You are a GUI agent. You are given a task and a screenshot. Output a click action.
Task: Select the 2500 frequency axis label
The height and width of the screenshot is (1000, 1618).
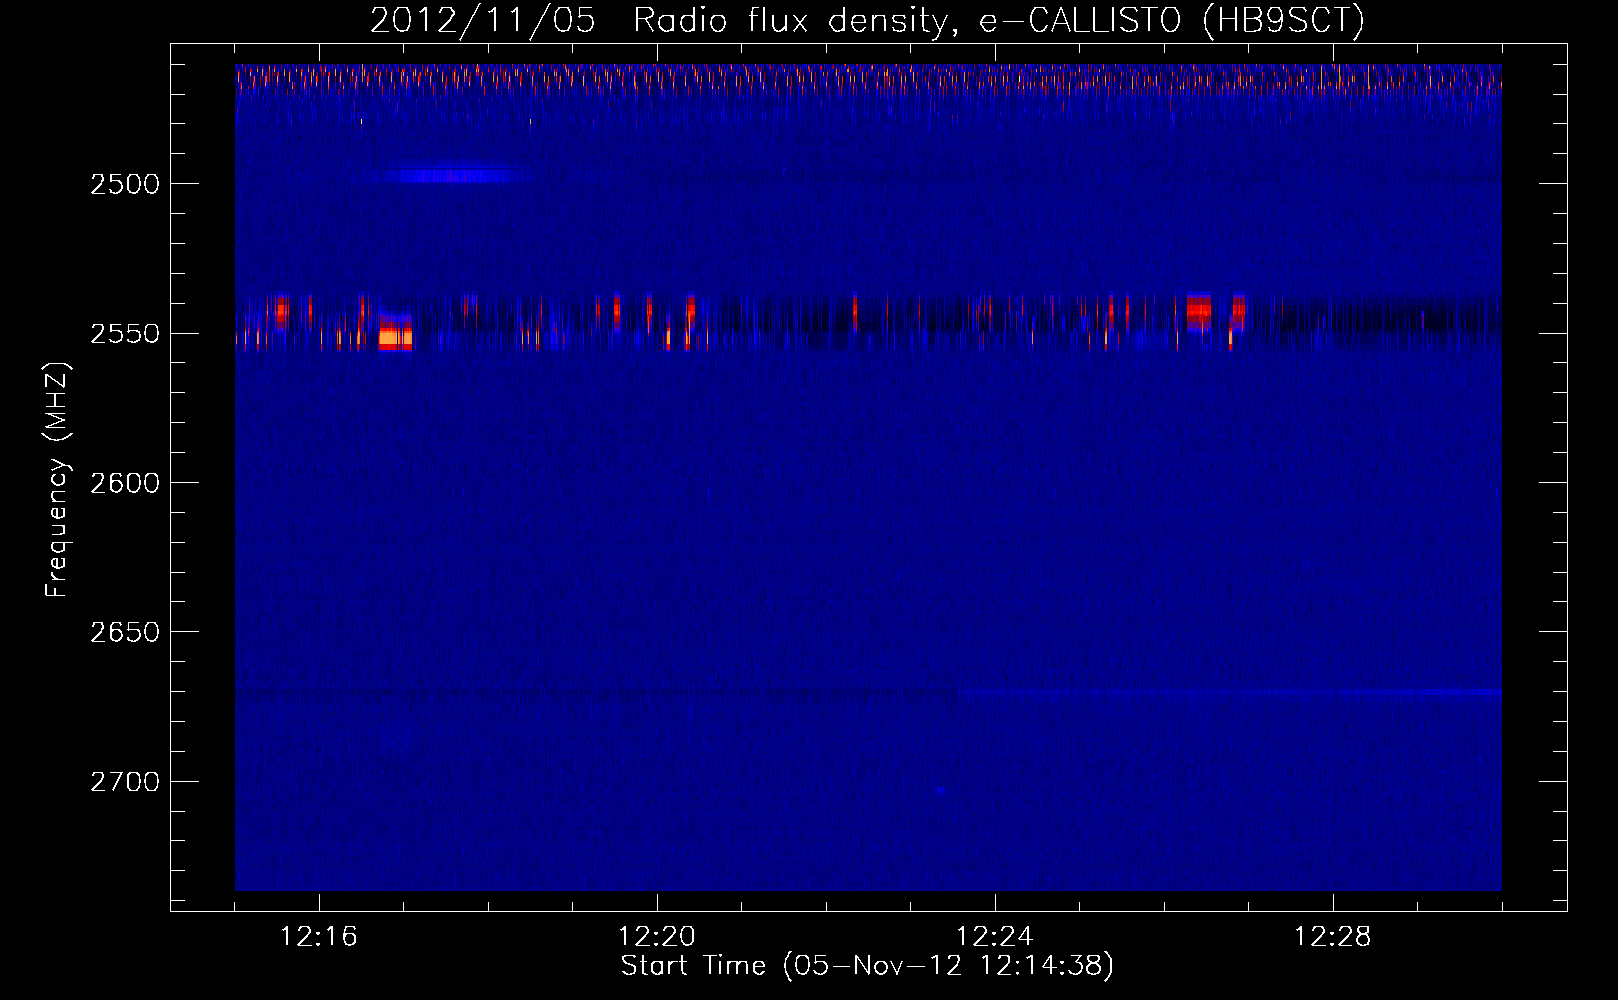point(124,184)
